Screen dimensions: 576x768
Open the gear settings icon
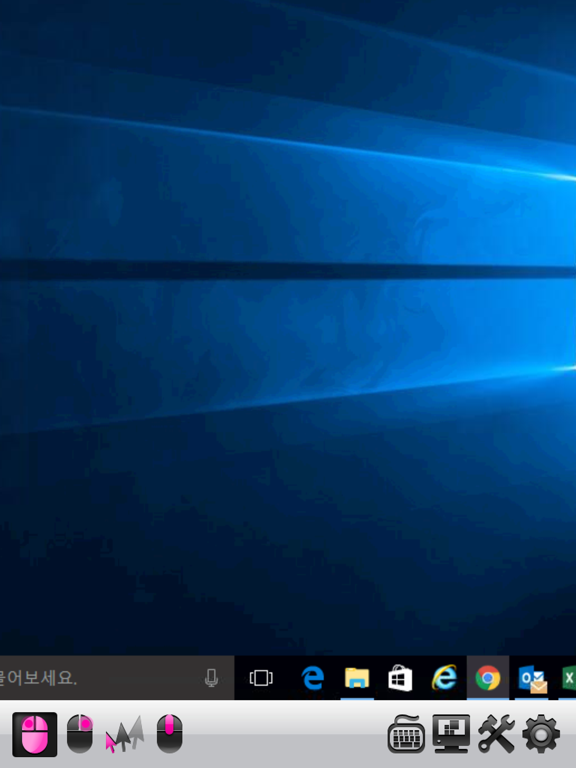click(x=541, y=734)
